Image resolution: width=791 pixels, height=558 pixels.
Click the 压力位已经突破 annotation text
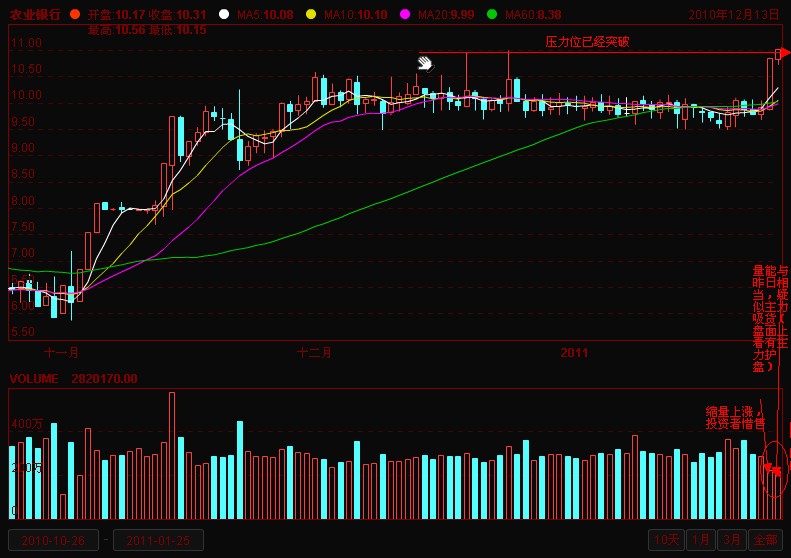click(x=587, y=42)
